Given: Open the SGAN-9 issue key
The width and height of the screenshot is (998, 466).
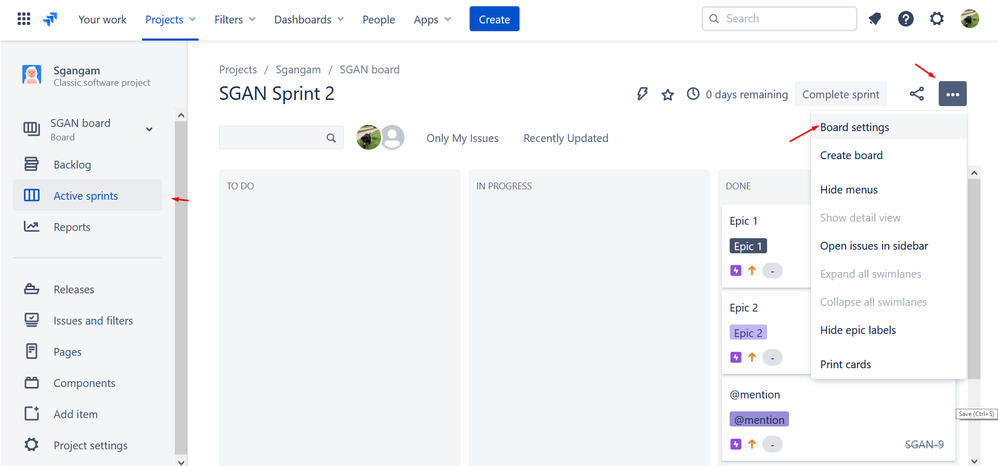Looking at the screenshot, I should (x=924, y=444).
